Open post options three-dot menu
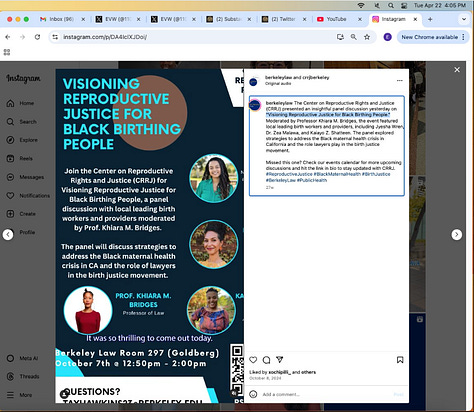This screenshot has width=474, height=412. [x=400, y=81]
